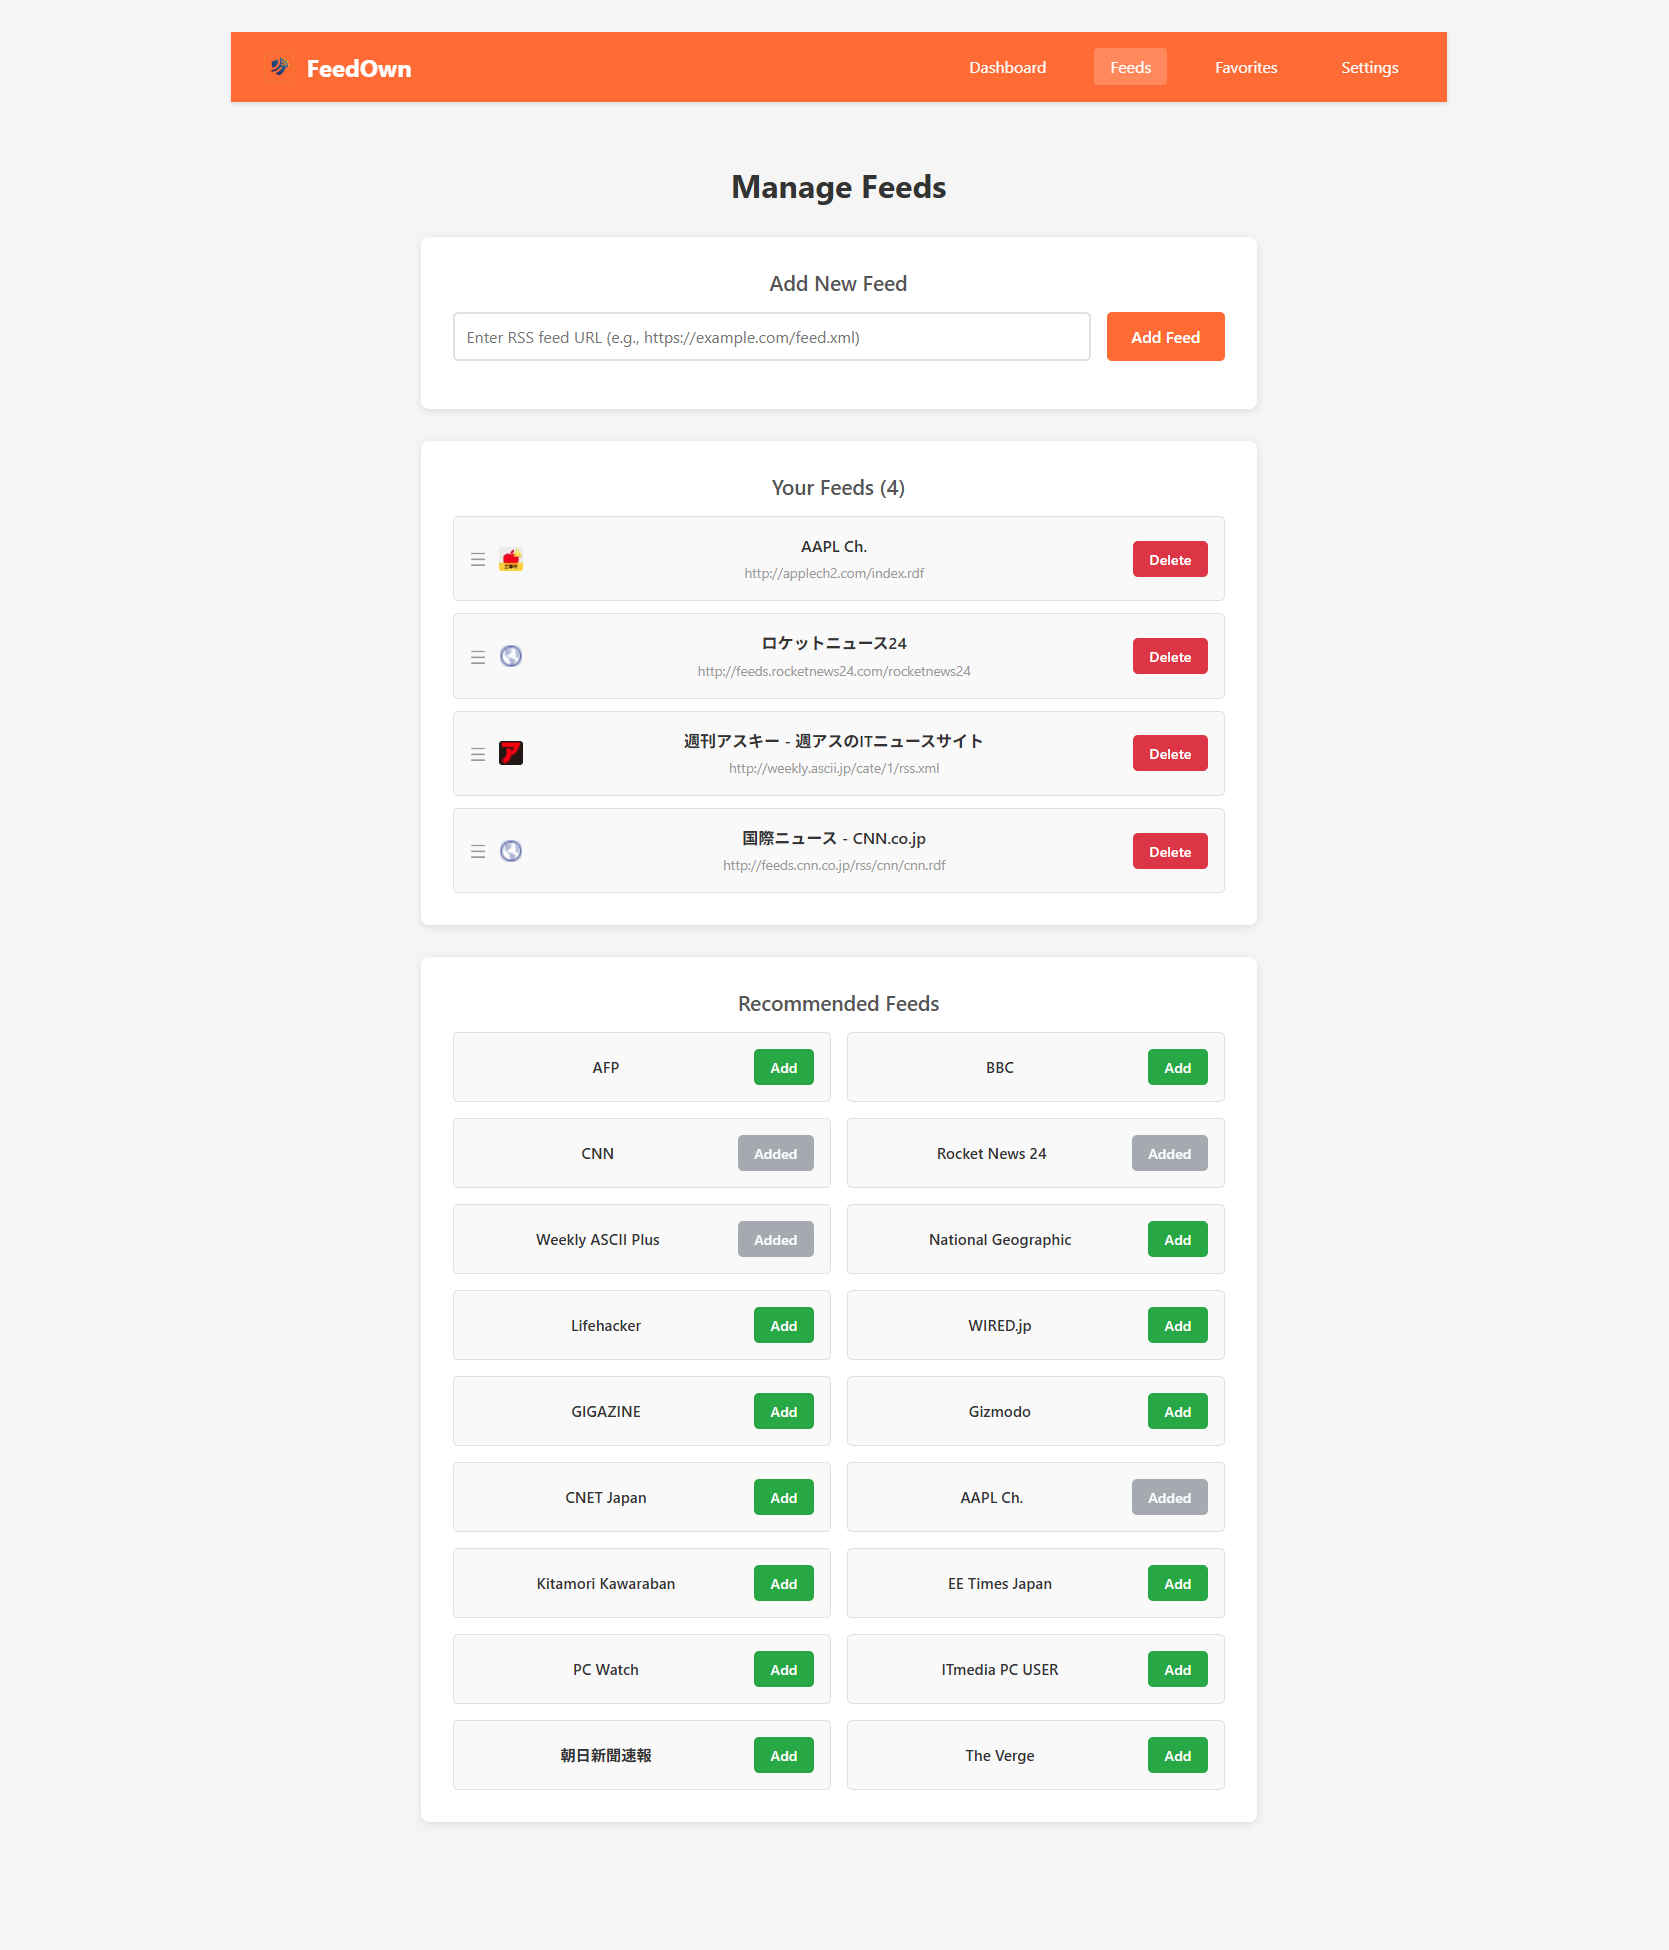1669x1950 pixels.
Task: Go to Favorites
Action: [x=1246, y=67]
